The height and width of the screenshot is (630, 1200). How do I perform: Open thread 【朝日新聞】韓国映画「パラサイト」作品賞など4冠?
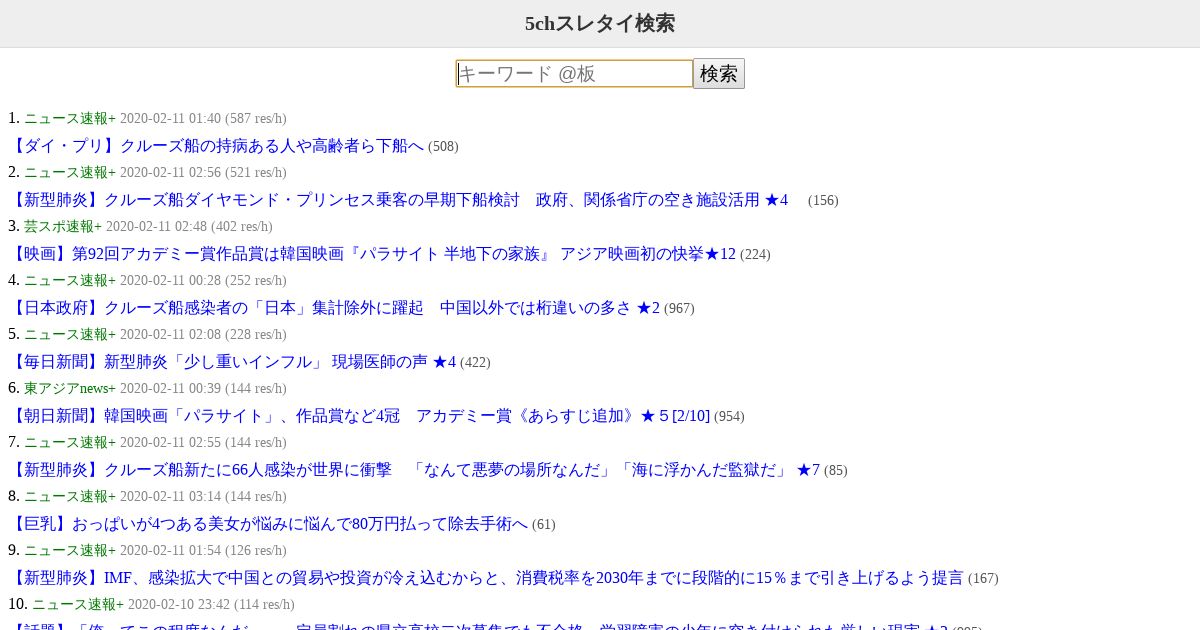click(x=359, y=416)
